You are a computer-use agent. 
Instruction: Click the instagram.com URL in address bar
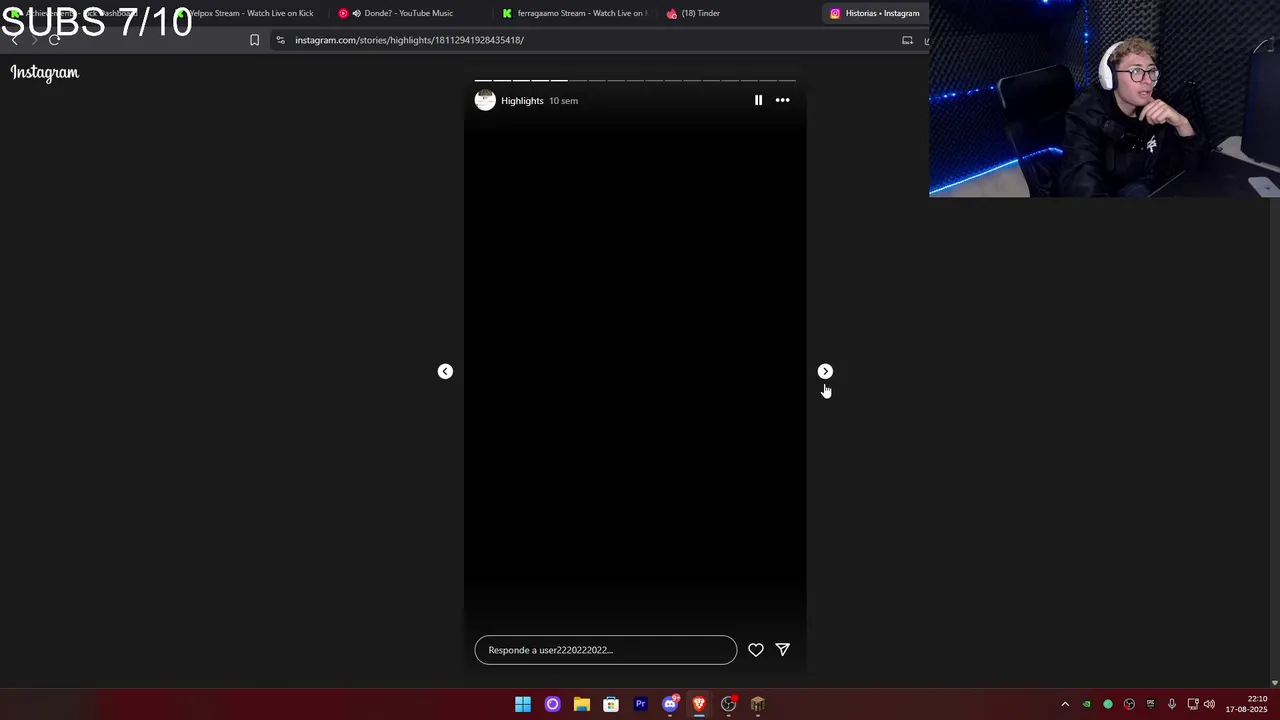click(409, 40)
